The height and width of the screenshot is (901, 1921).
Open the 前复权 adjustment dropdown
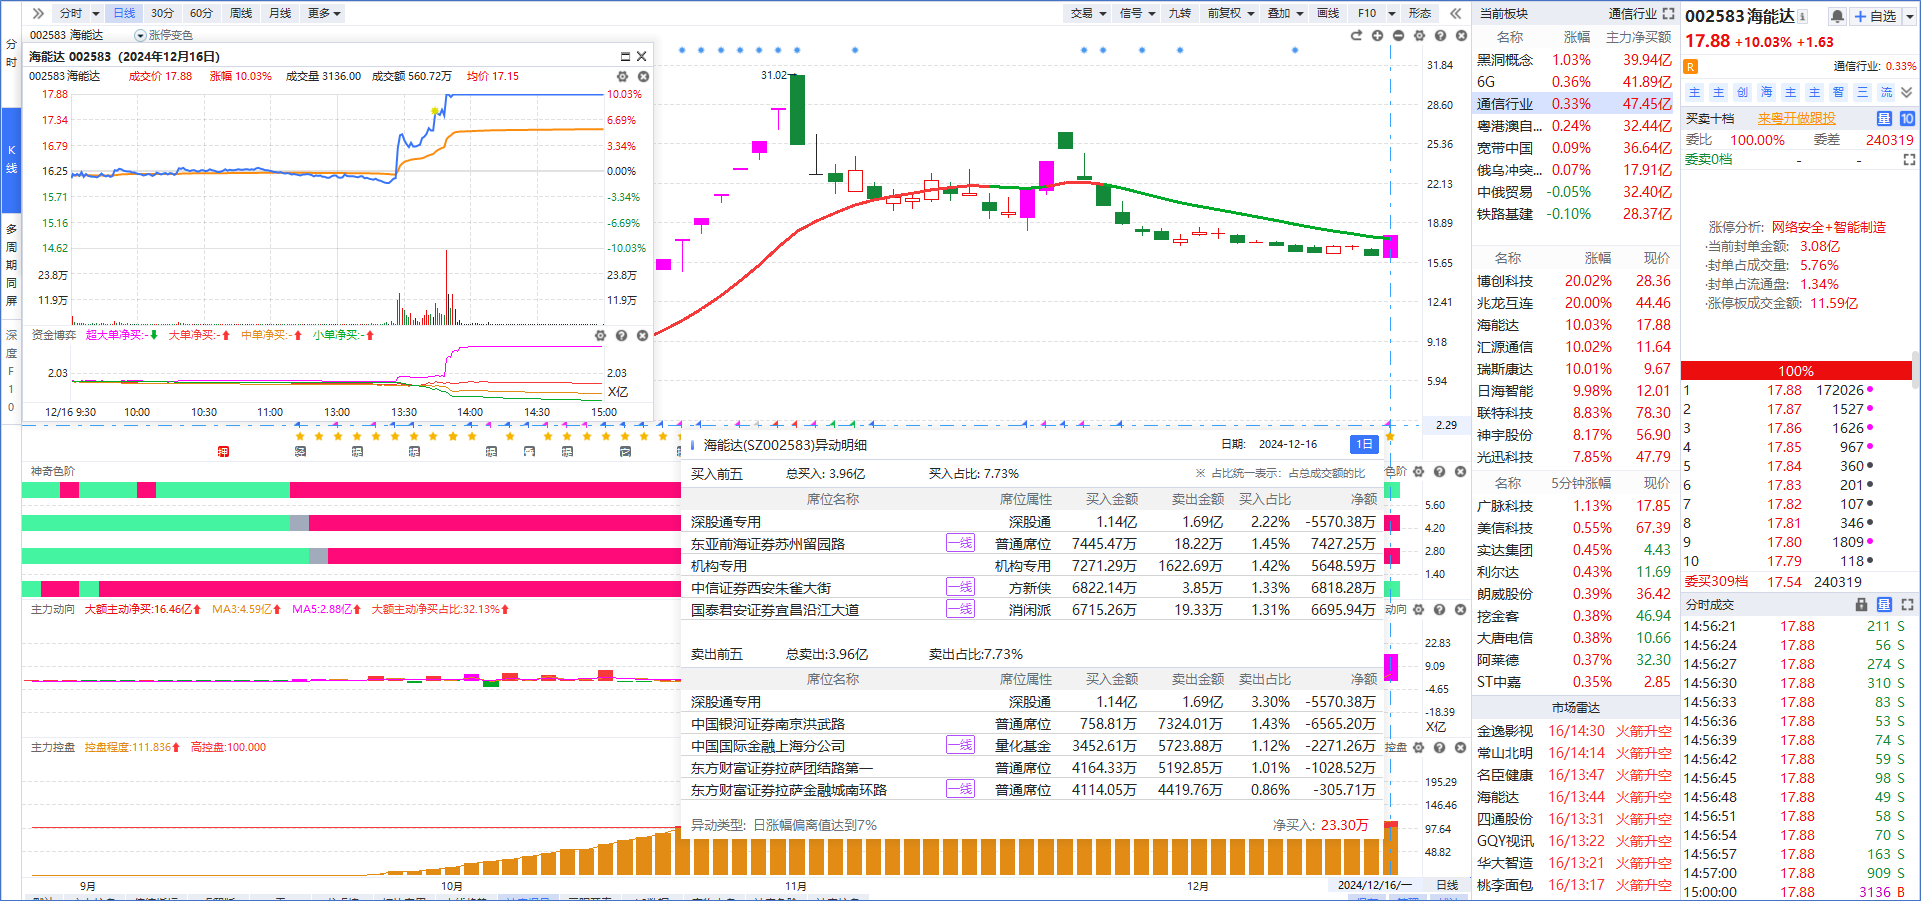tap(1230, 13)
